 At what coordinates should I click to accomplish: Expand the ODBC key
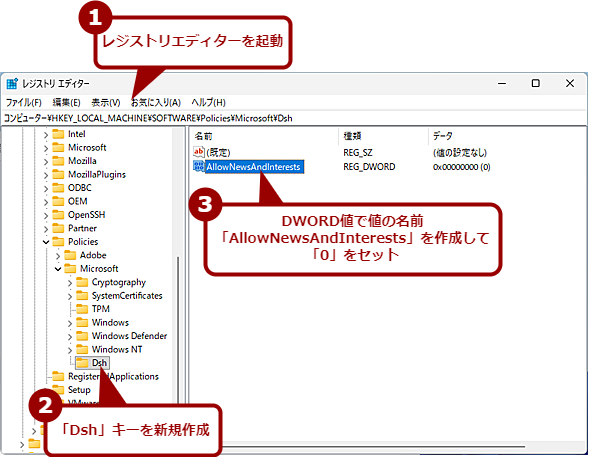(x=46, y=188)
